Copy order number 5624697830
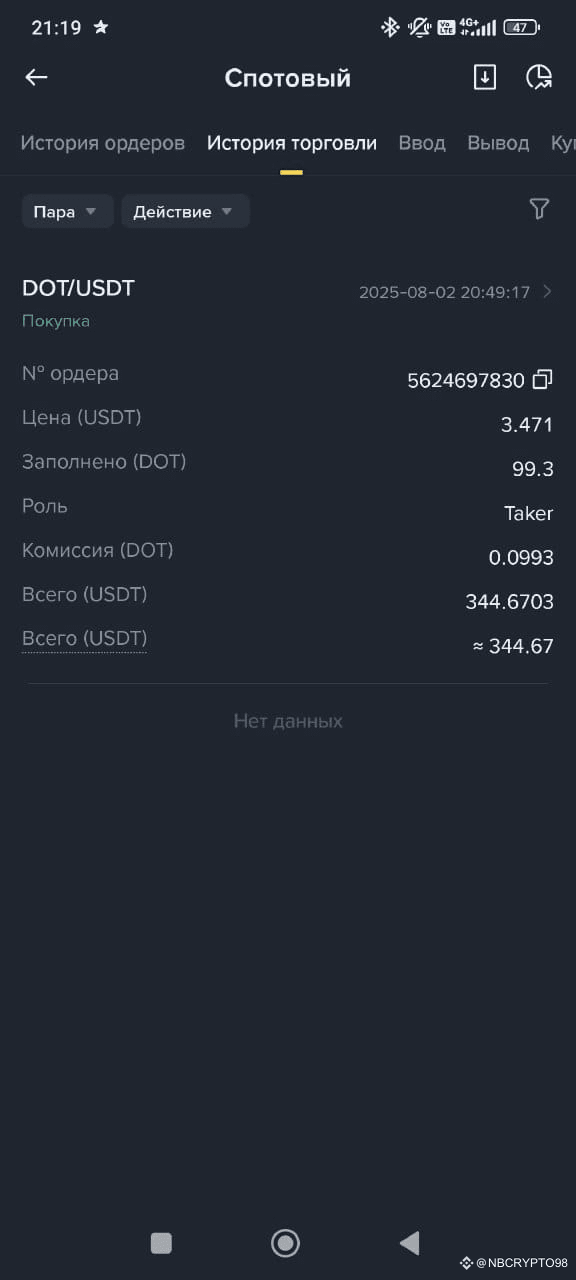 pyautogui.click(x=543, y=379)
